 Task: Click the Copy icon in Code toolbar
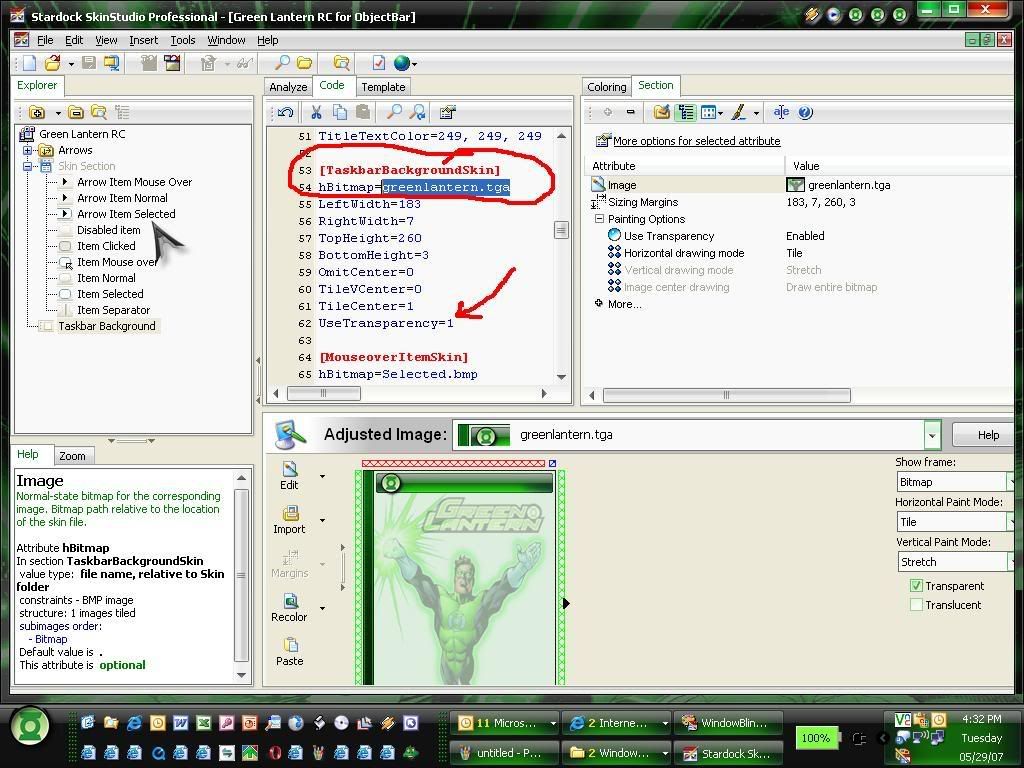pyautogui.click(x=340, y=112)
